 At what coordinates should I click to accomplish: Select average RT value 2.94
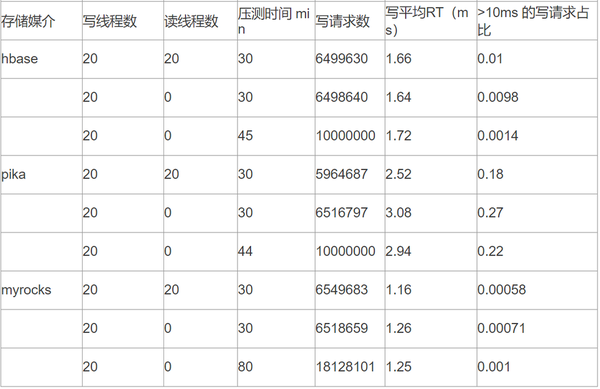pyautogui.click(x=398, y=251)
